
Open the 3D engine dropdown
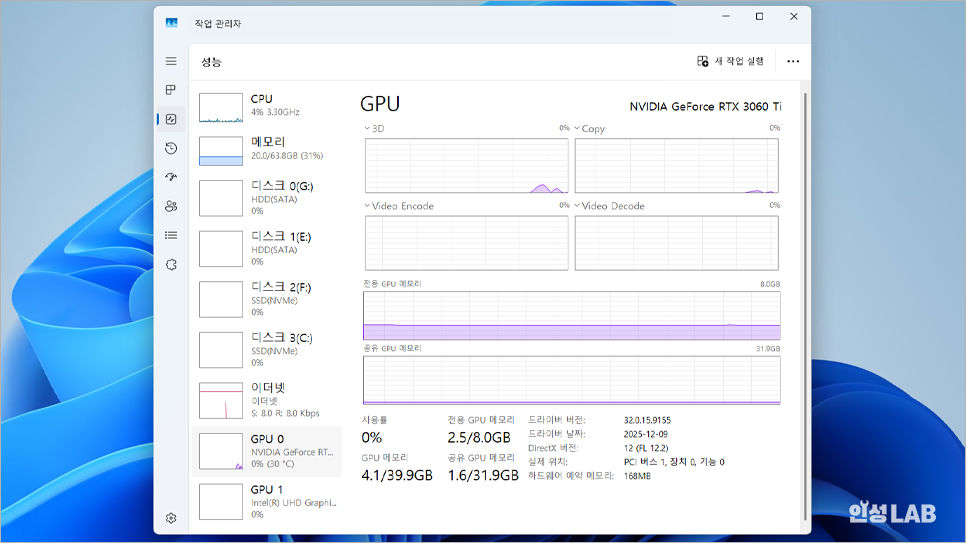[x=374, y=128]
